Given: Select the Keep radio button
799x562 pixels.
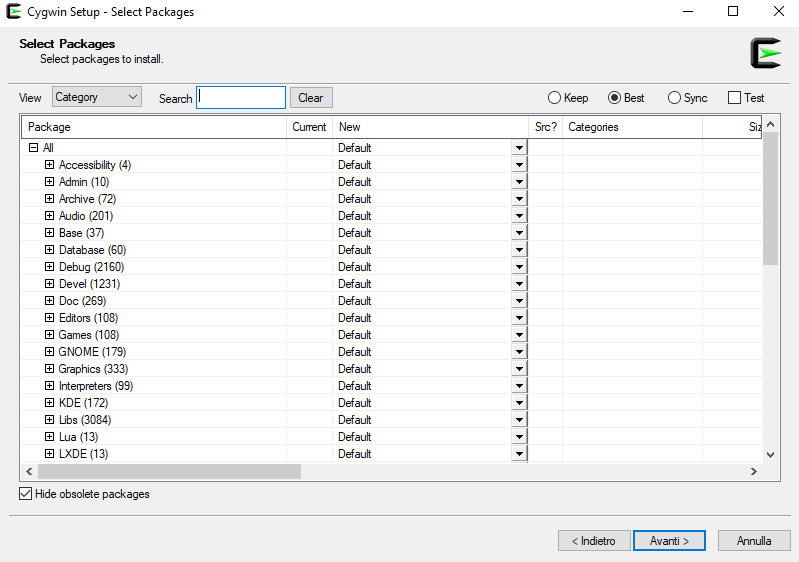Looking at the screenshot, I should tap(554, 98).
